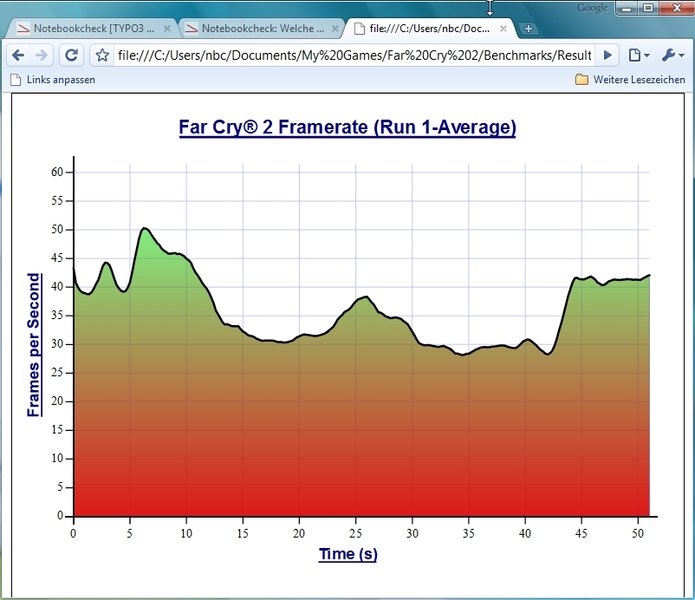This screenshot has height=600, width=695.
Task: Click the address bar URL field
Action: point(355,55)
